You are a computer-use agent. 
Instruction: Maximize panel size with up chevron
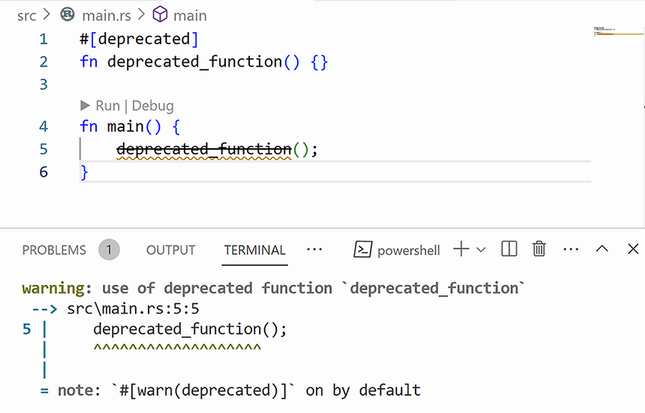pyautogui.click(x=602, y=249)
